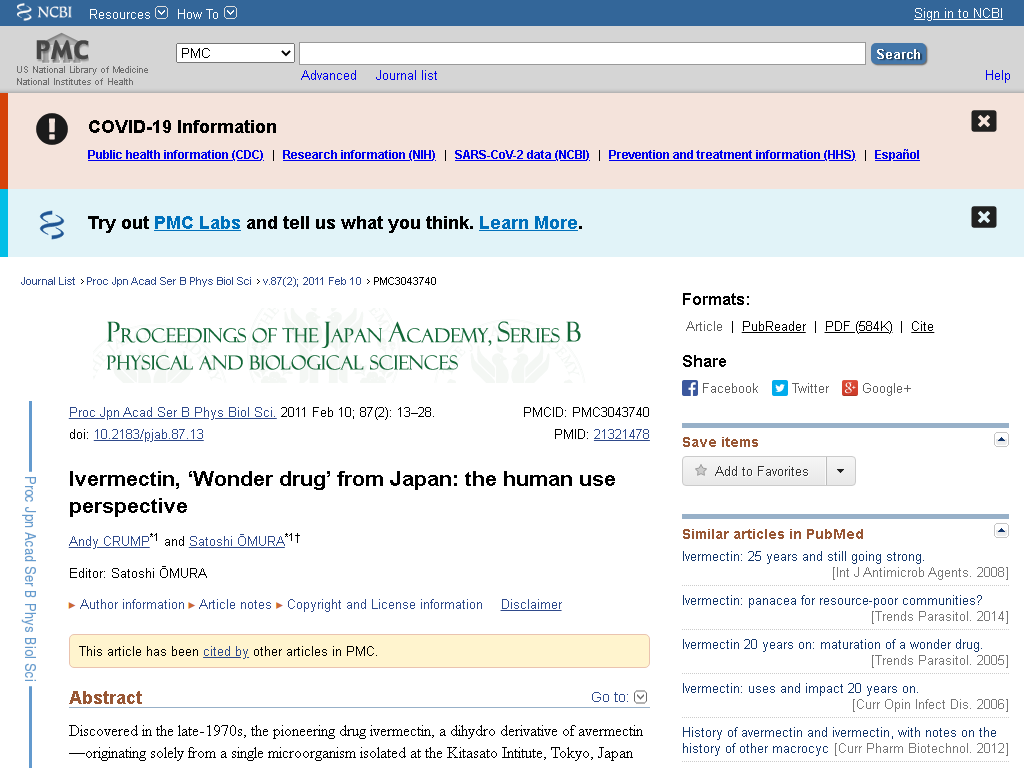Image resolution: width=1024 pixels, height=768 pixels.
Task: Open 'Ivermectin: panacea for resource-poor communities?'
Action: coord(832,601)
